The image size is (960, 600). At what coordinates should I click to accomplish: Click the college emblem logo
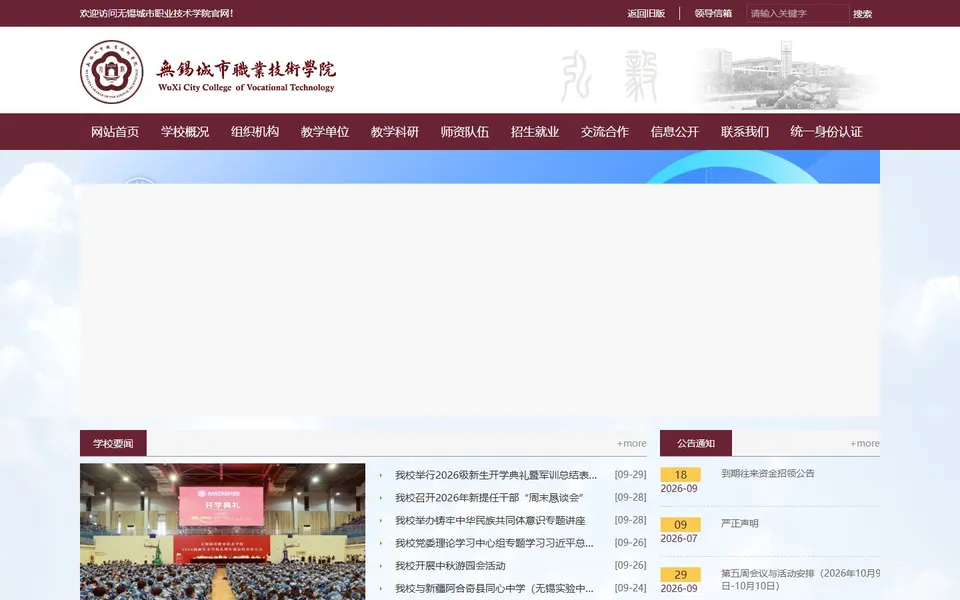click(x=111, y=72)
